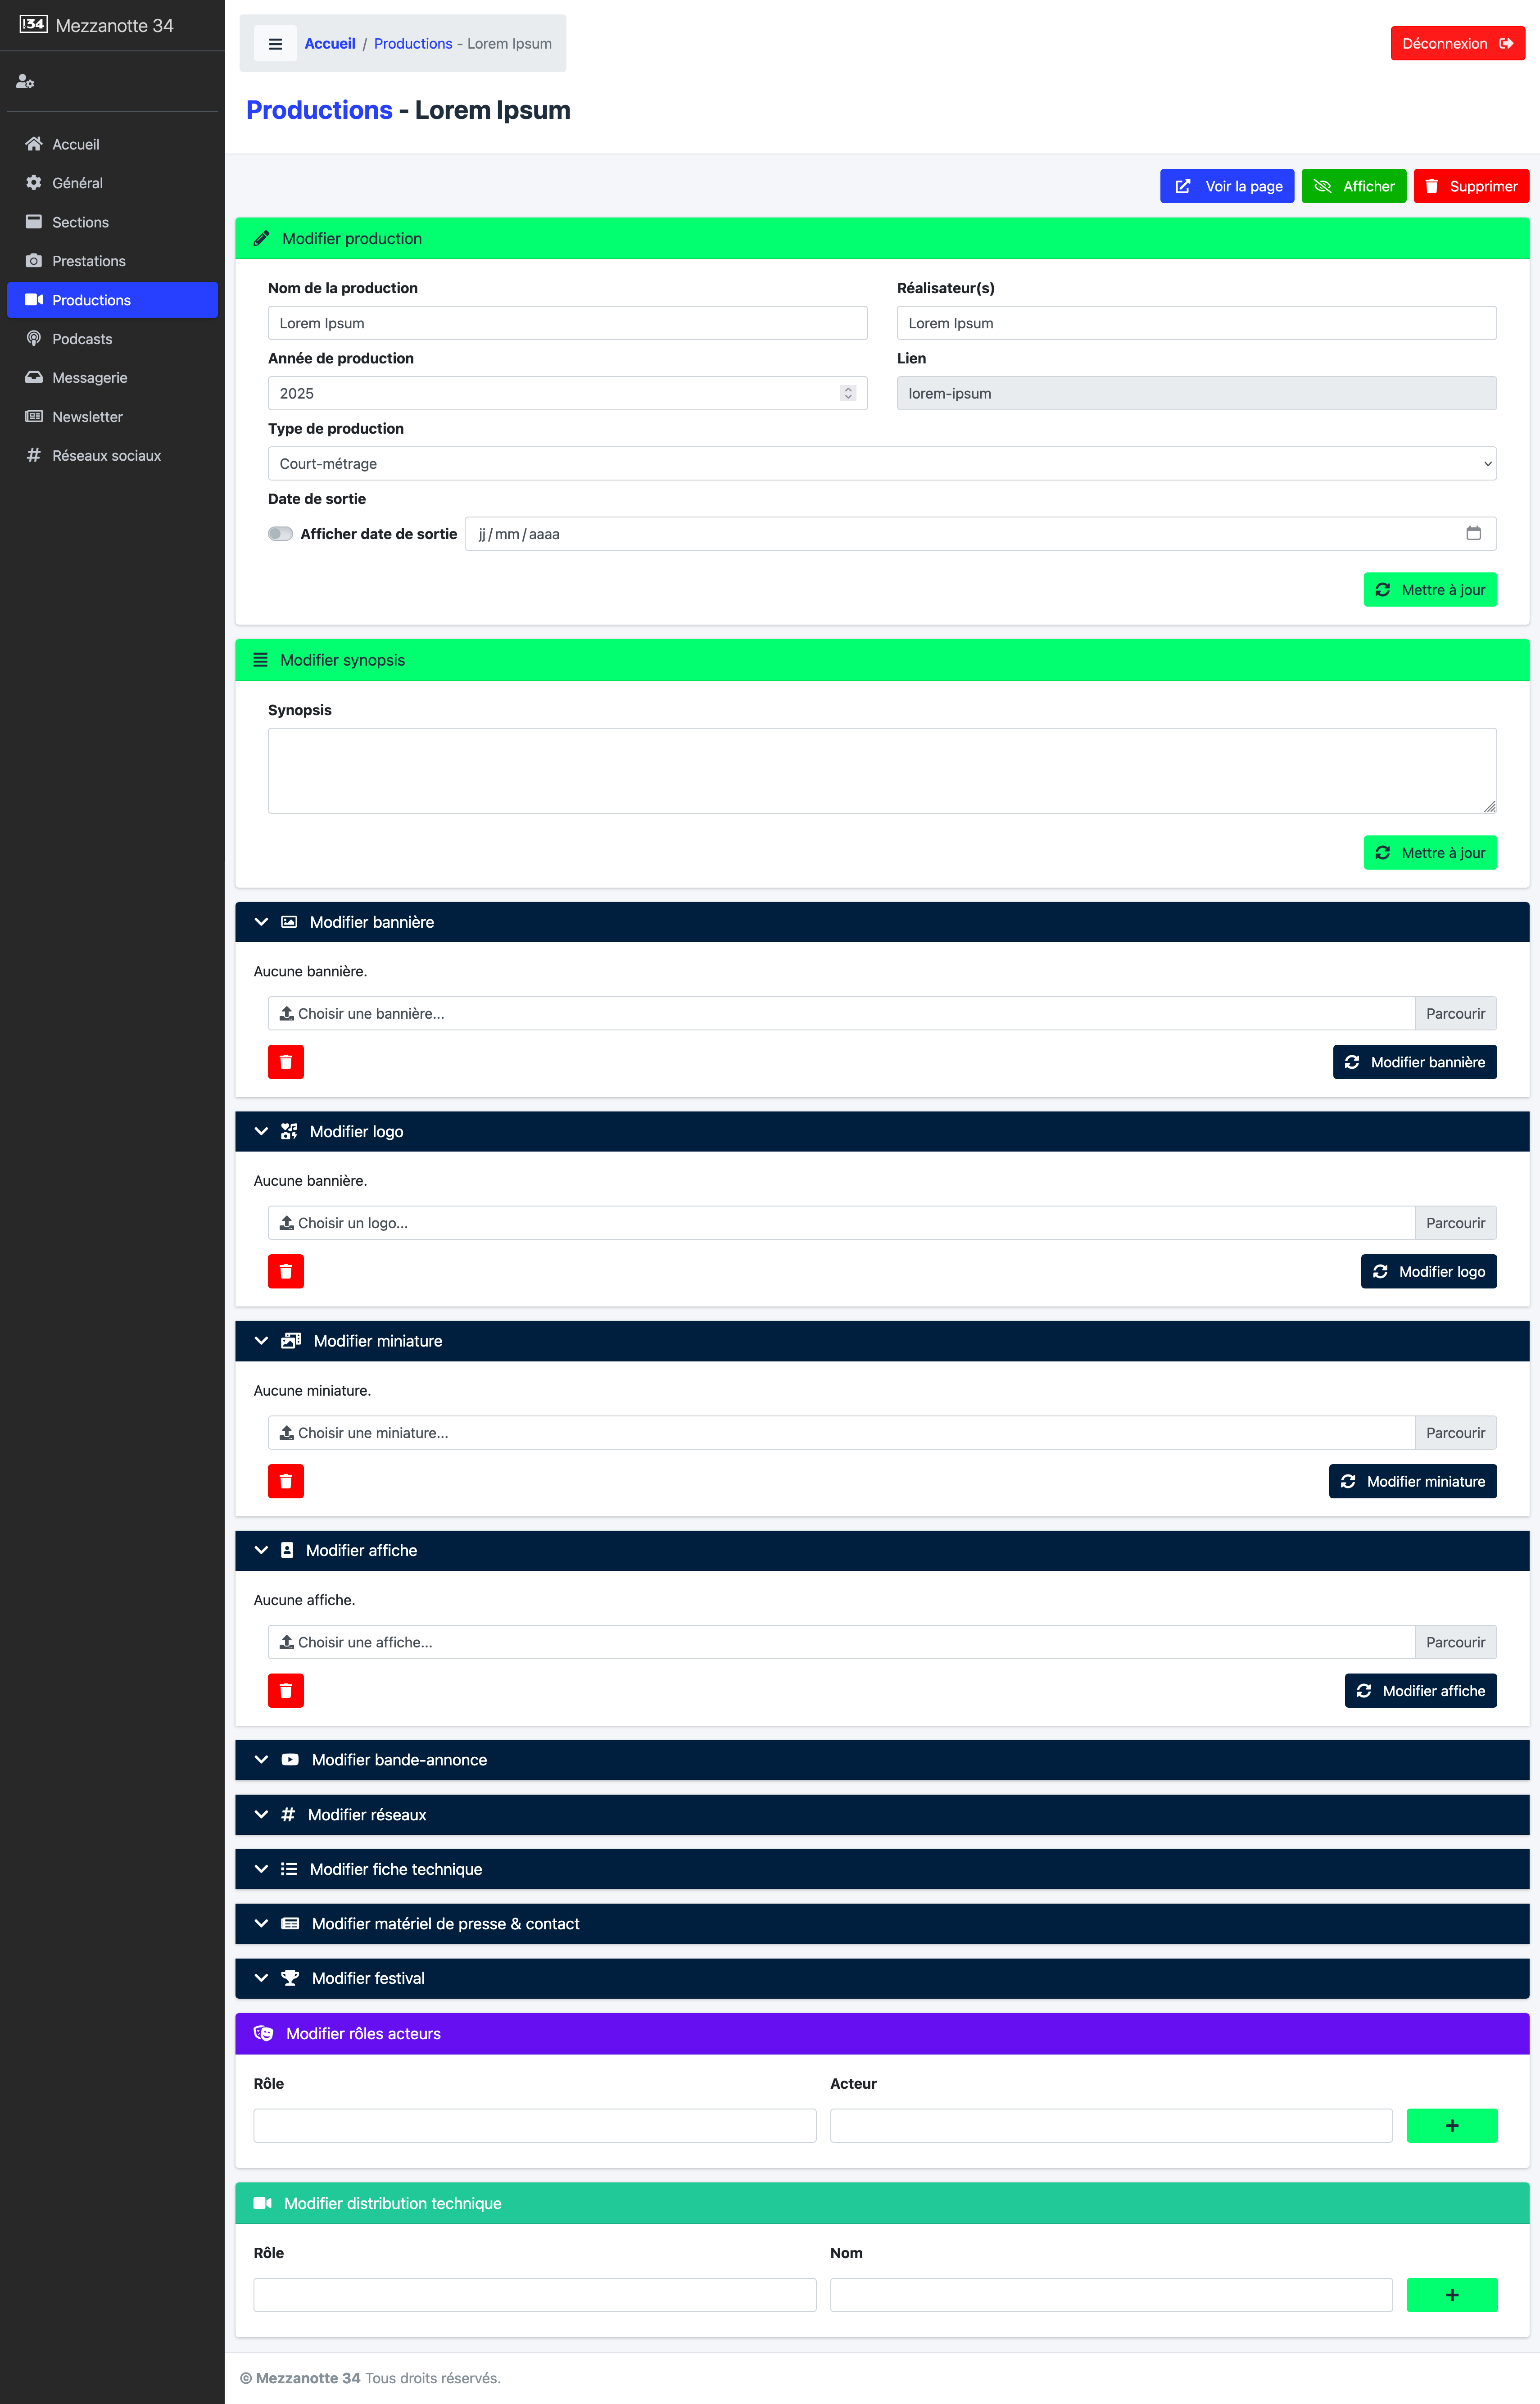Click the Modifier logo submit button
Viewport: 1540px width, 2404px height.
click(1428, 1271)
